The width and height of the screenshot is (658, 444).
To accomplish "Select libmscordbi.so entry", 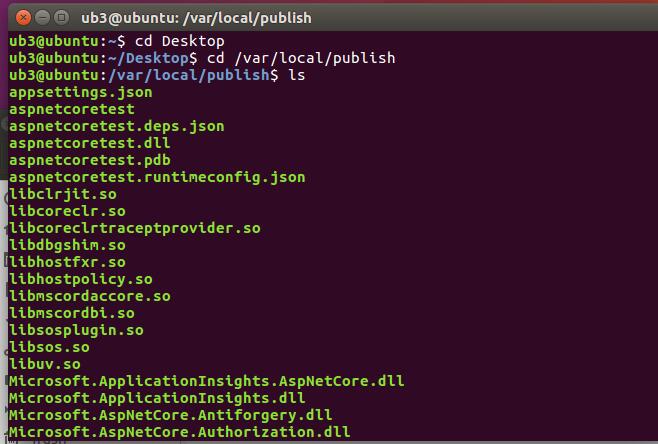I will coord(72,313).
